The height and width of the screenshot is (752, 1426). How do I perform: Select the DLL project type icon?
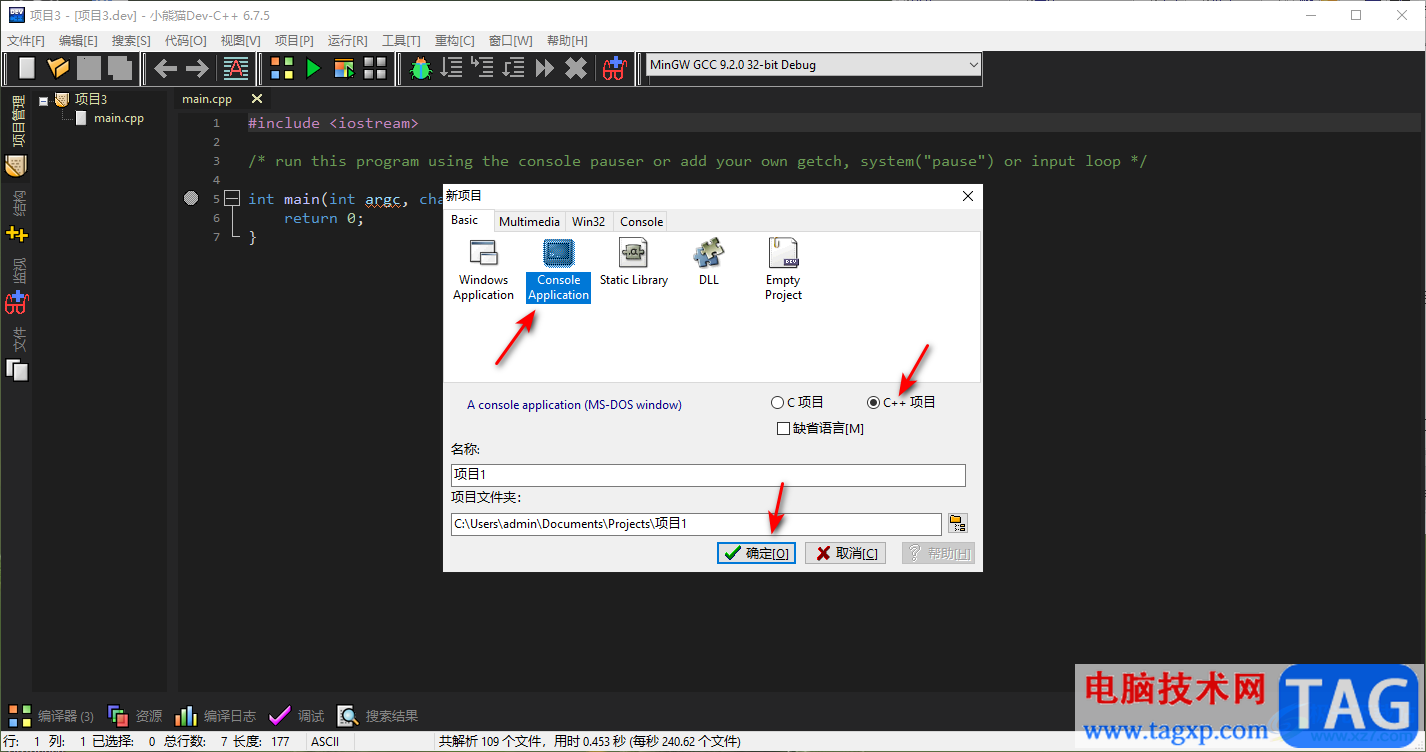tap(709, 263)
